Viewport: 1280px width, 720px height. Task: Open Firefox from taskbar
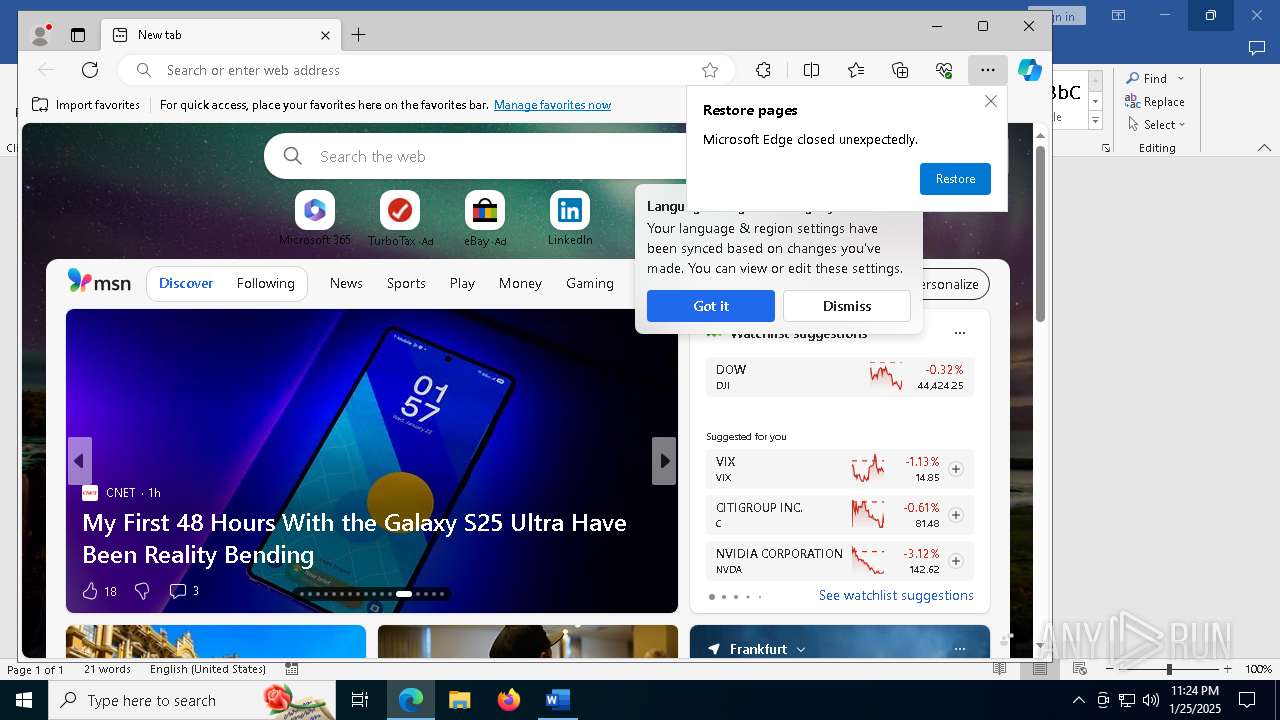click(508, 700)
